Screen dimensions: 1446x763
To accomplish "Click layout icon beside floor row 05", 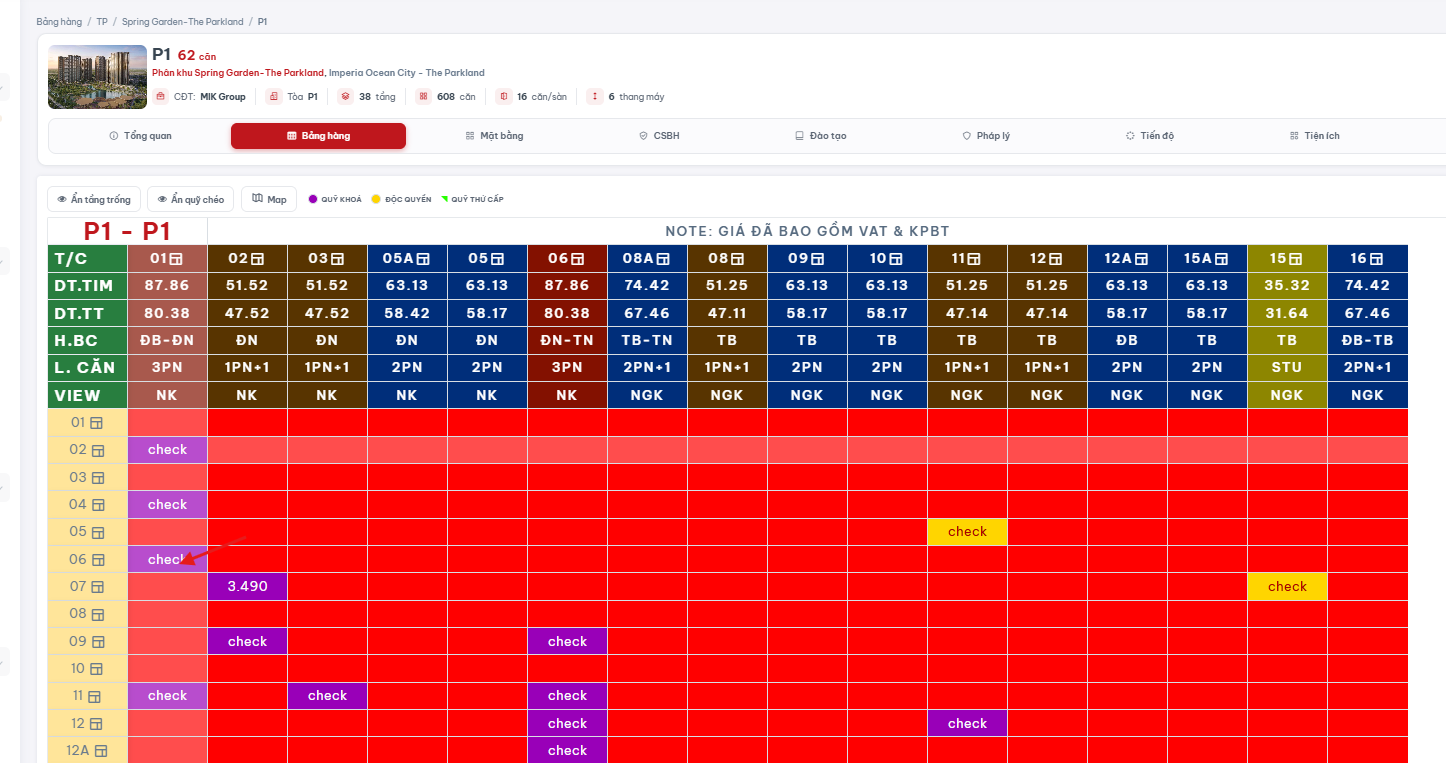I will coord(97,533).
